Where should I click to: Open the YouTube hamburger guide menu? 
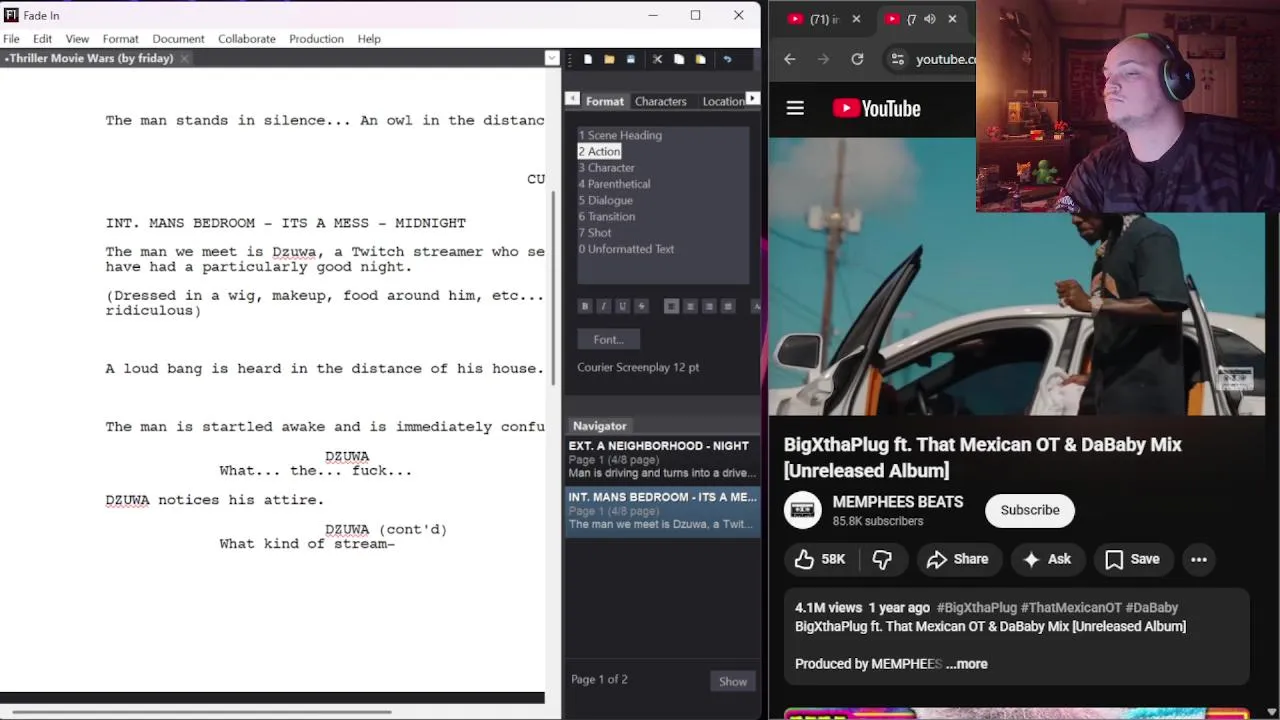pos(795,108)
